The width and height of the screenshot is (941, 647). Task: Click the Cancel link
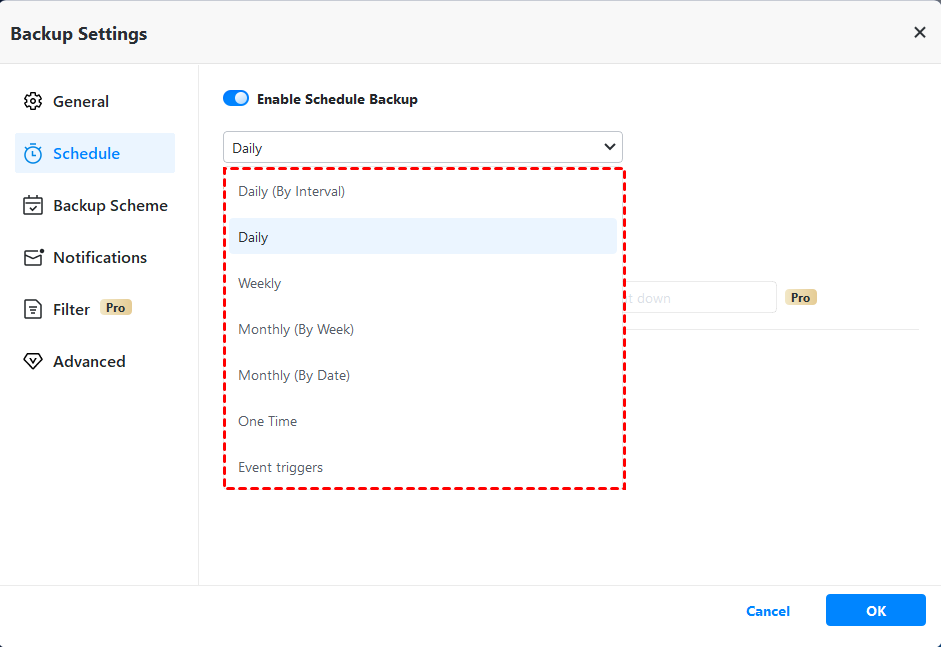(768, 611)
